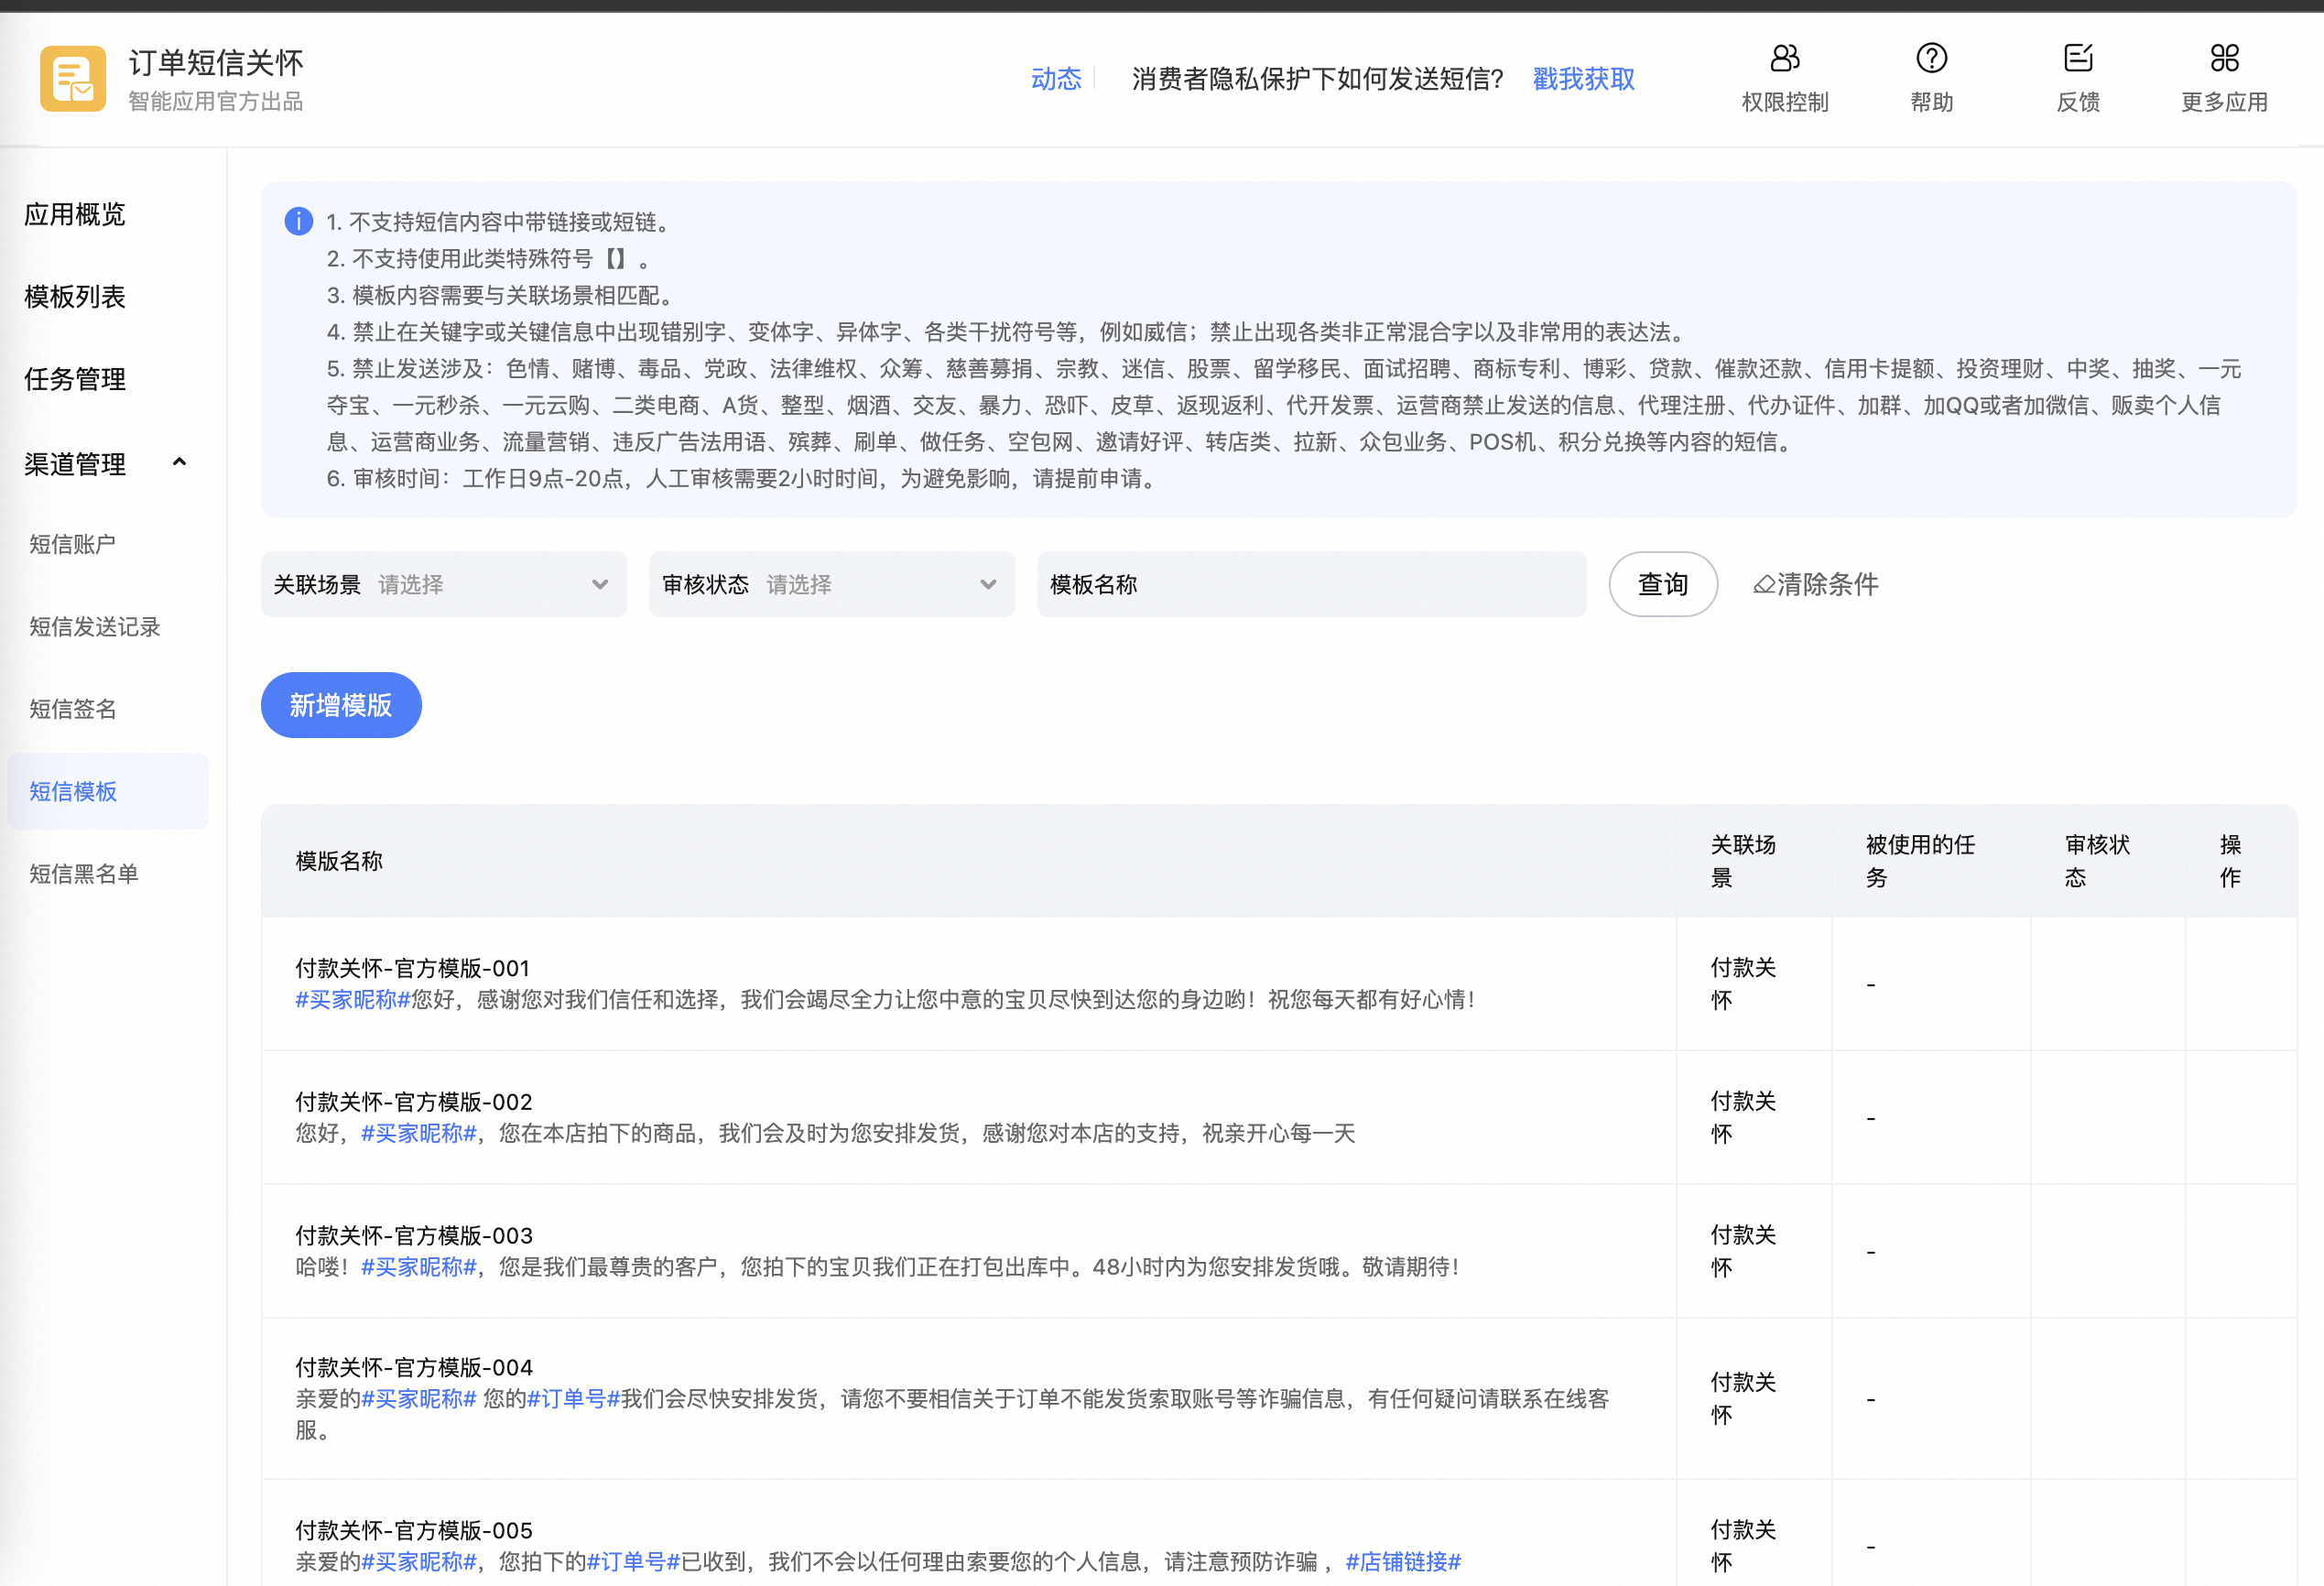
Task: Click the 查询 search button
Action: [1662, 584]
